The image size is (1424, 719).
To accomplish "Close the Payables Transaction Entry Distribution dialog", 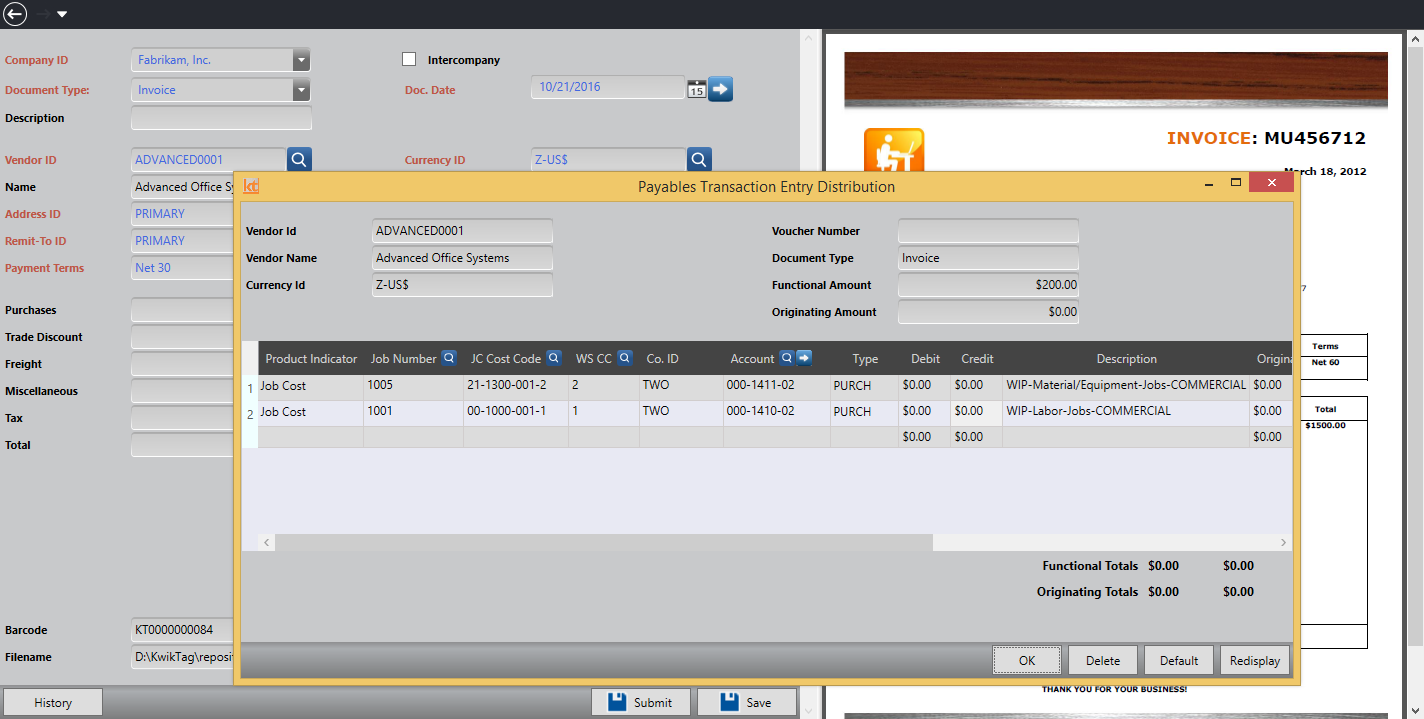I will pos(1272,183).
